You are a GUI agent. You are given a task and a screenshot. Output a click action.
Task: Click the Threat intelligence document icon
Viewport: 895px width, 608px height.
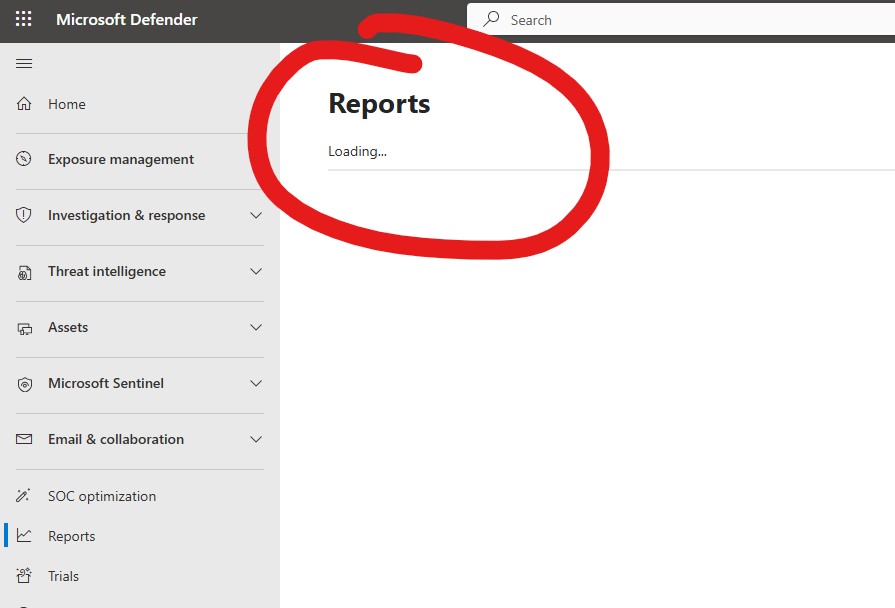click(x=24, y=273)
